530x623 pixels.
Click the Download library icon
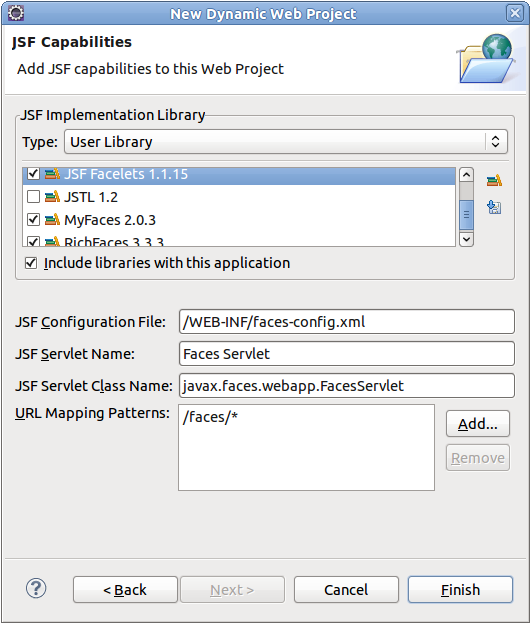coord(494,207)
